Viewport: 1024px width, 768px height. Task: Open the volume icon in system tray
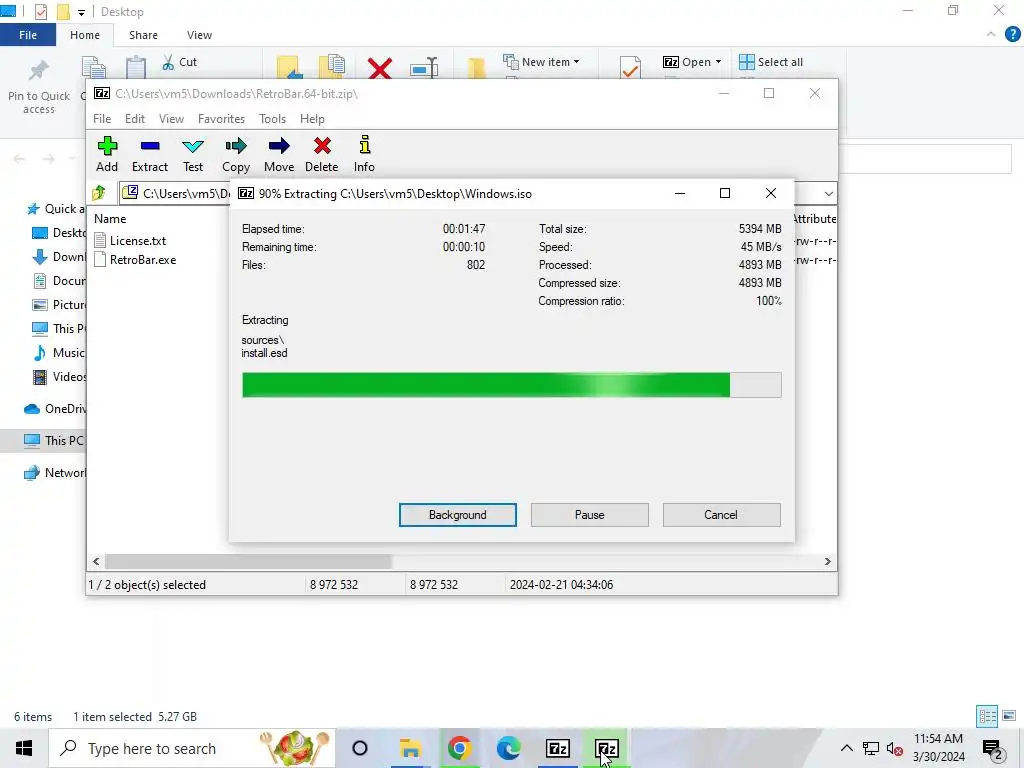[x=894, y=748]
